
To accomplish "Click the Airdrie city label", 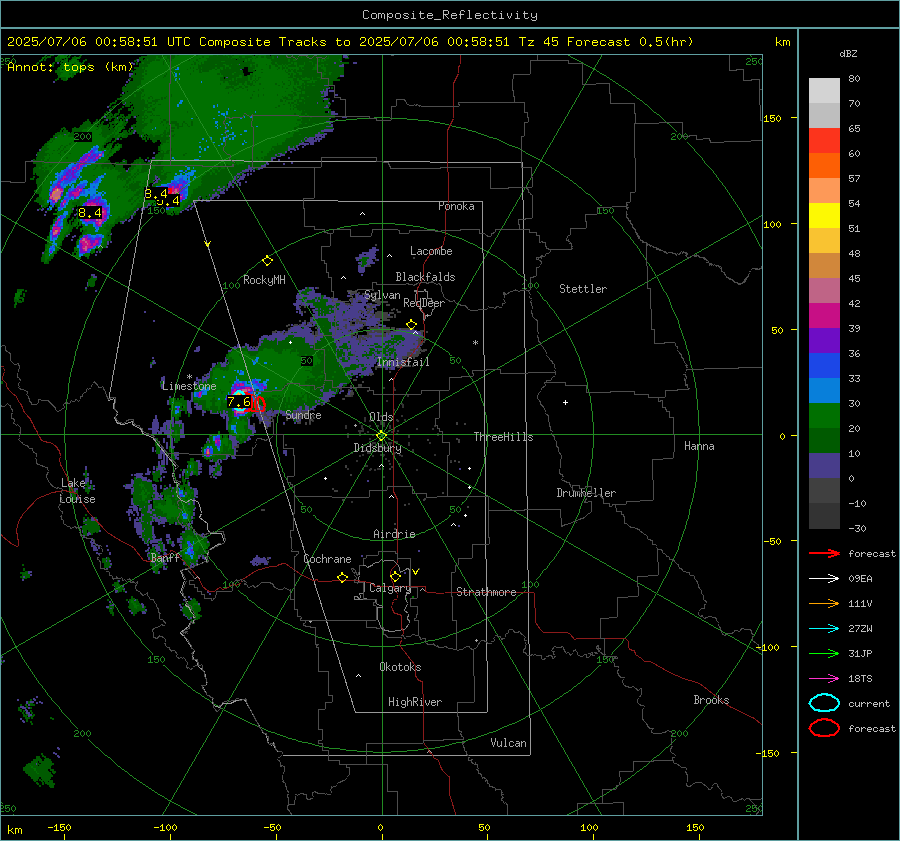I will (394, 534).
